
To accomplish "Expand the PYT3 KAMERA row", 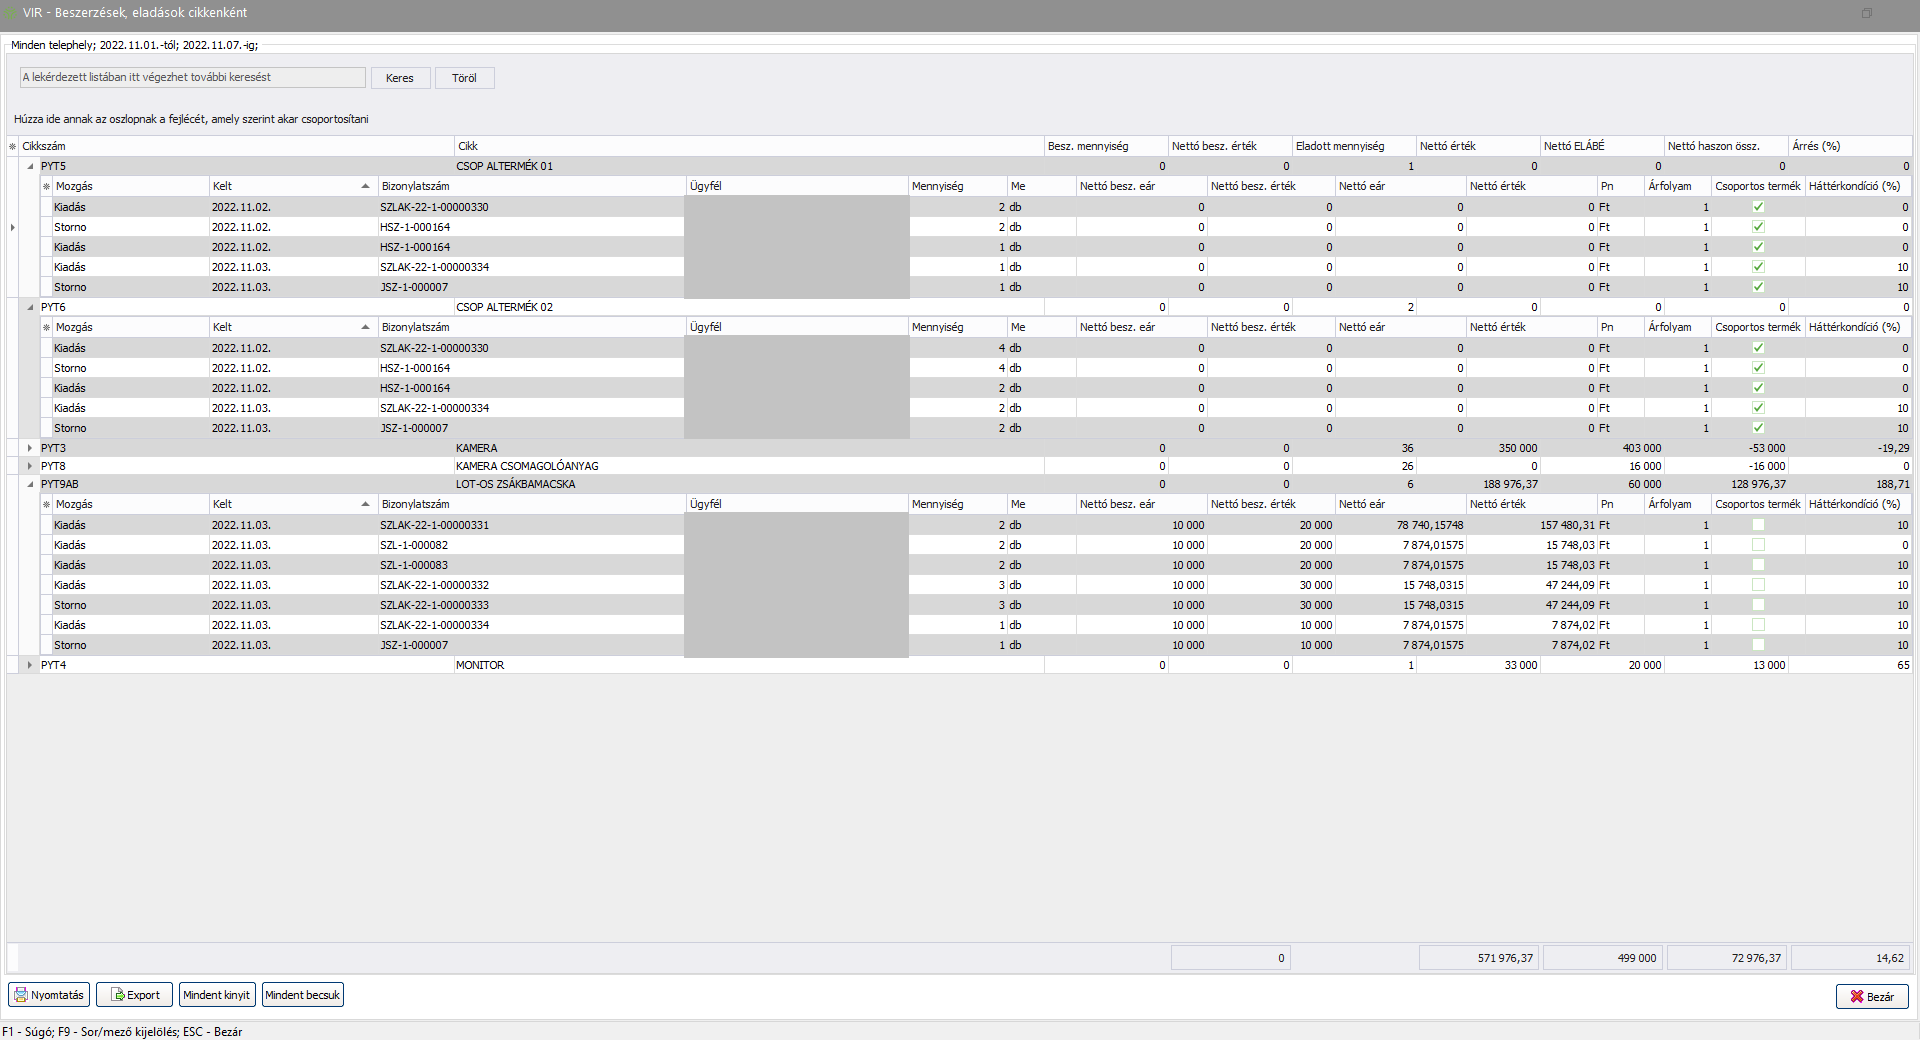I will pos(30,448).
